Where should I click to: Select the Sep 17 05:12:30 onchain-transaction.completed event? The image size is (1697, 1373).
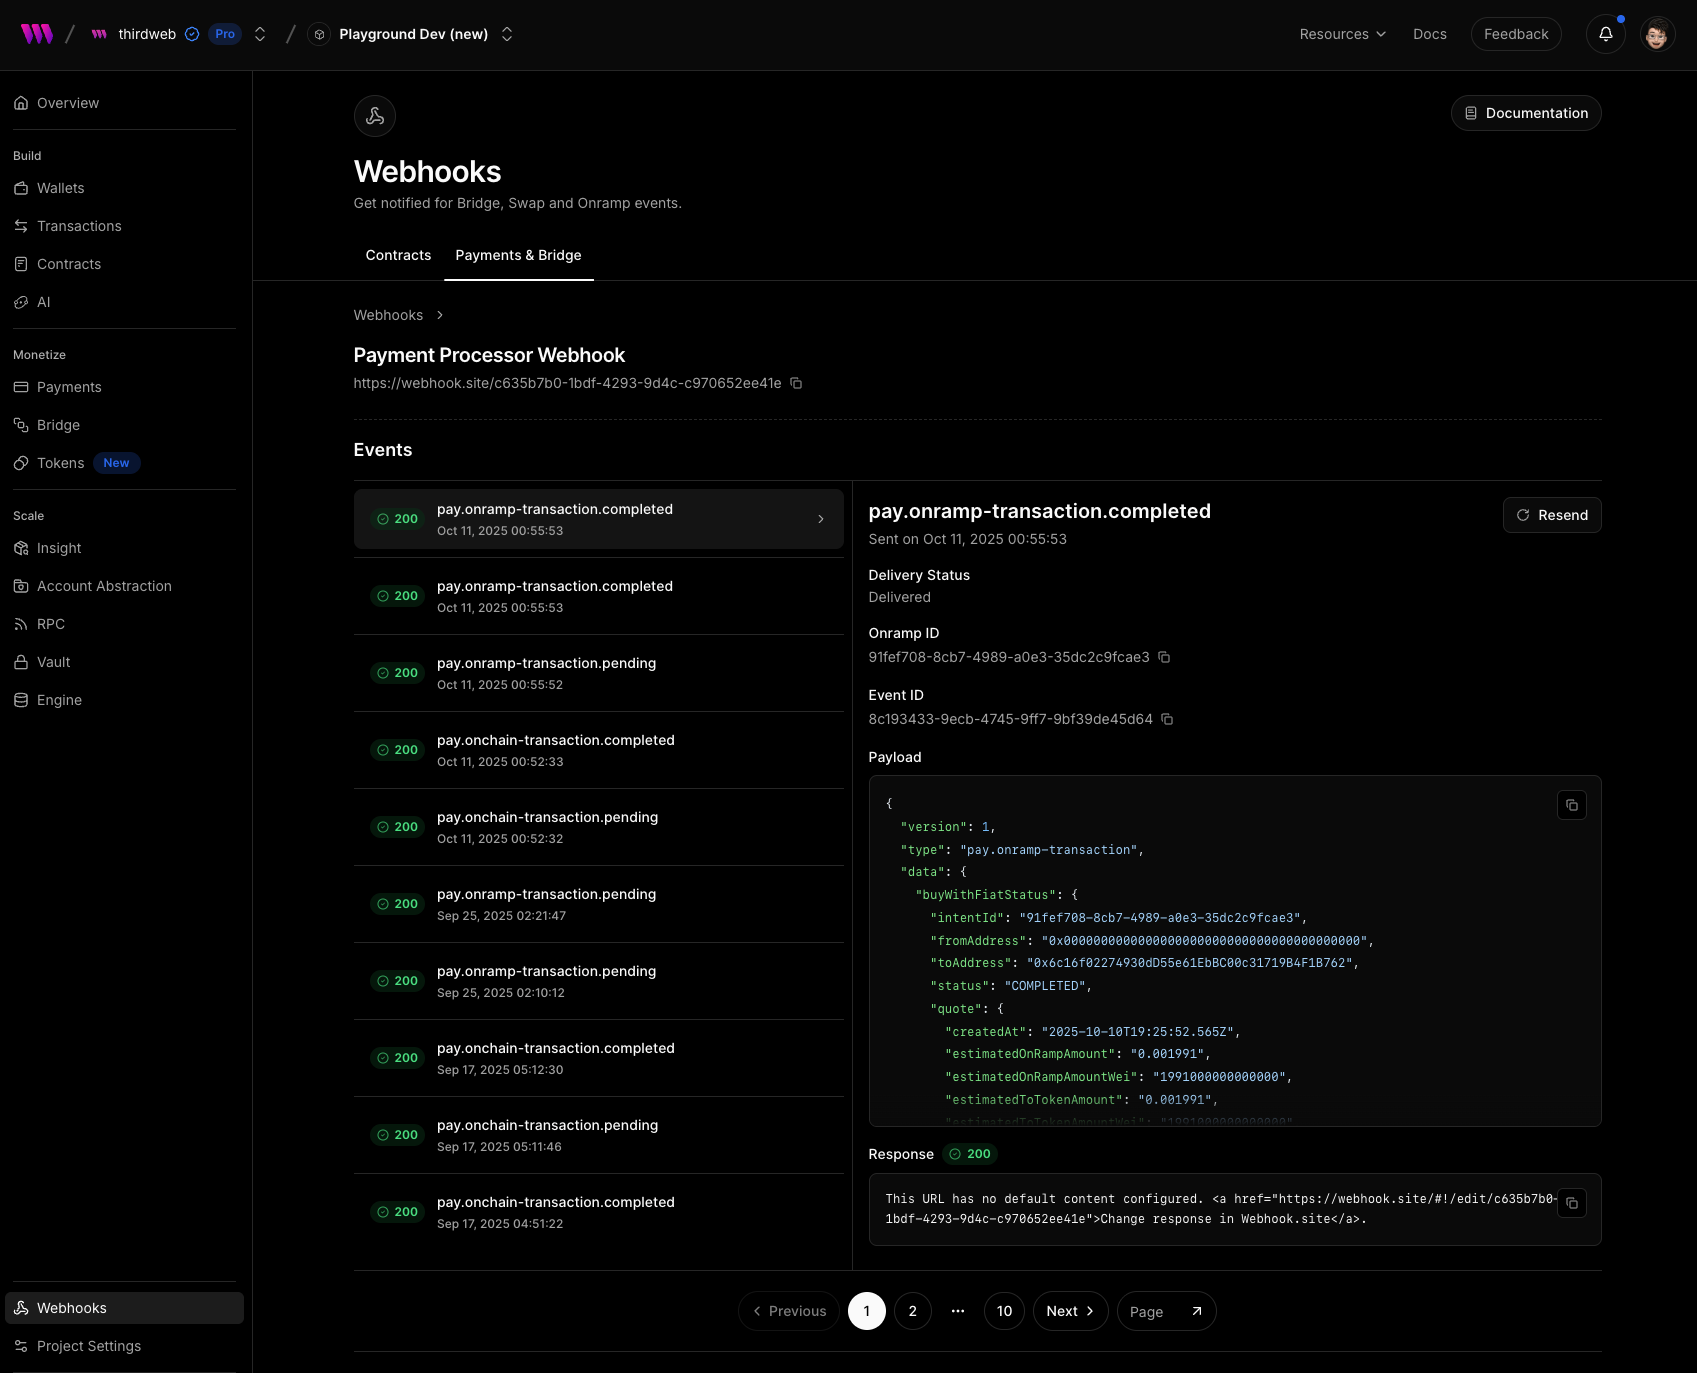[598, 1058]
